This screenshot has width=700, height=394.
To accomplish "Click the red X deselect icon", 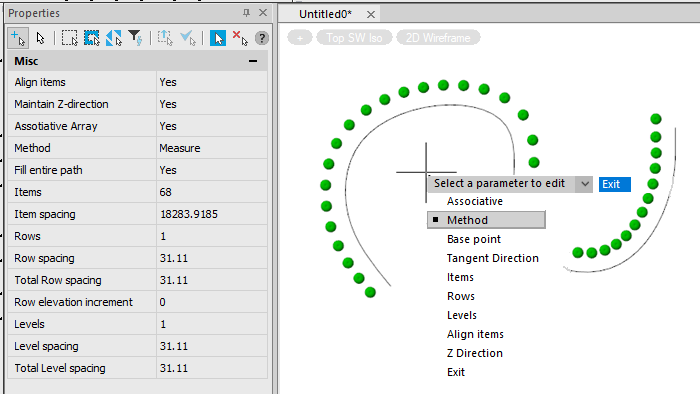I will (240, 38).
